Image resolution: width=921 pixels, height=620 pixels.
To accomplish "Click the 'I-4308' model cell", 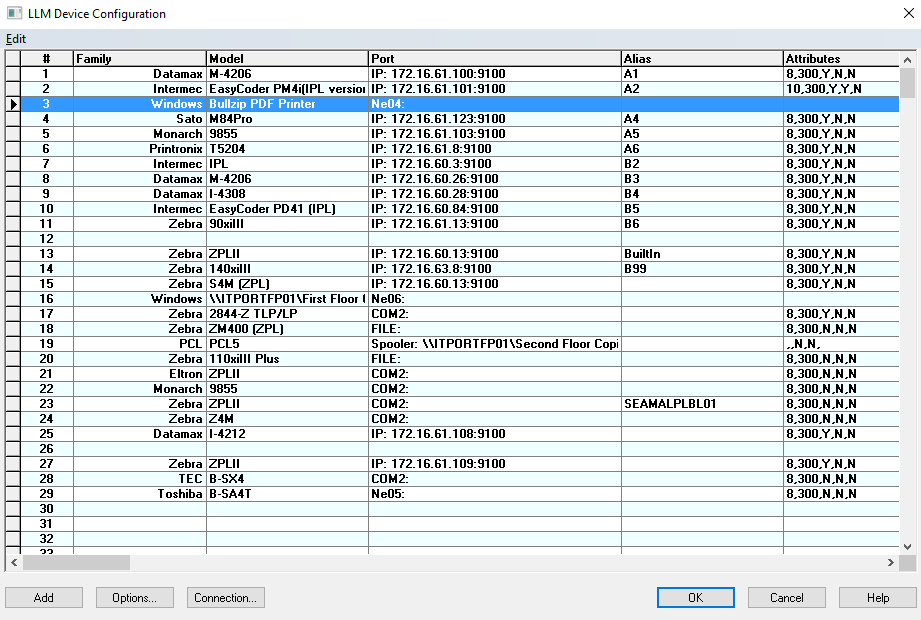I will (287, 194).
